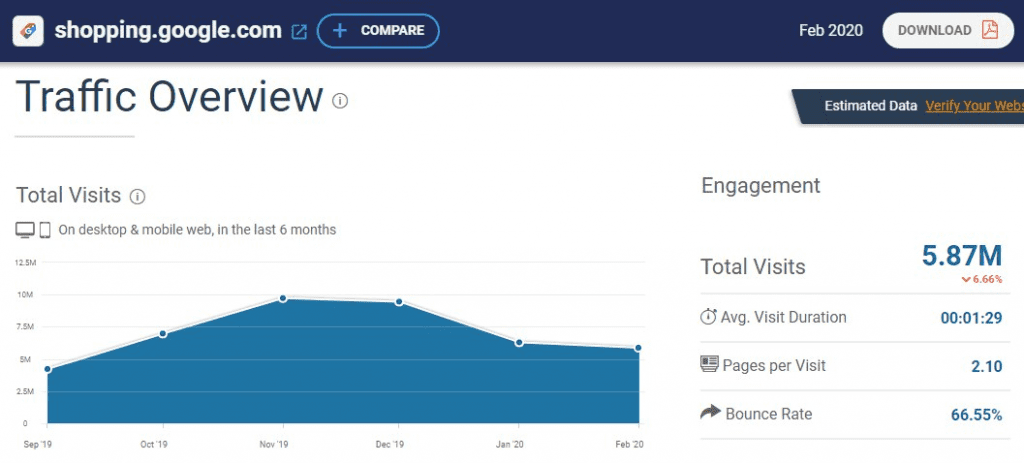Click the Oct '19 x-axis label
This screenshot has height=463, width=1024.
pyautogui.click(x=154, y=445)
